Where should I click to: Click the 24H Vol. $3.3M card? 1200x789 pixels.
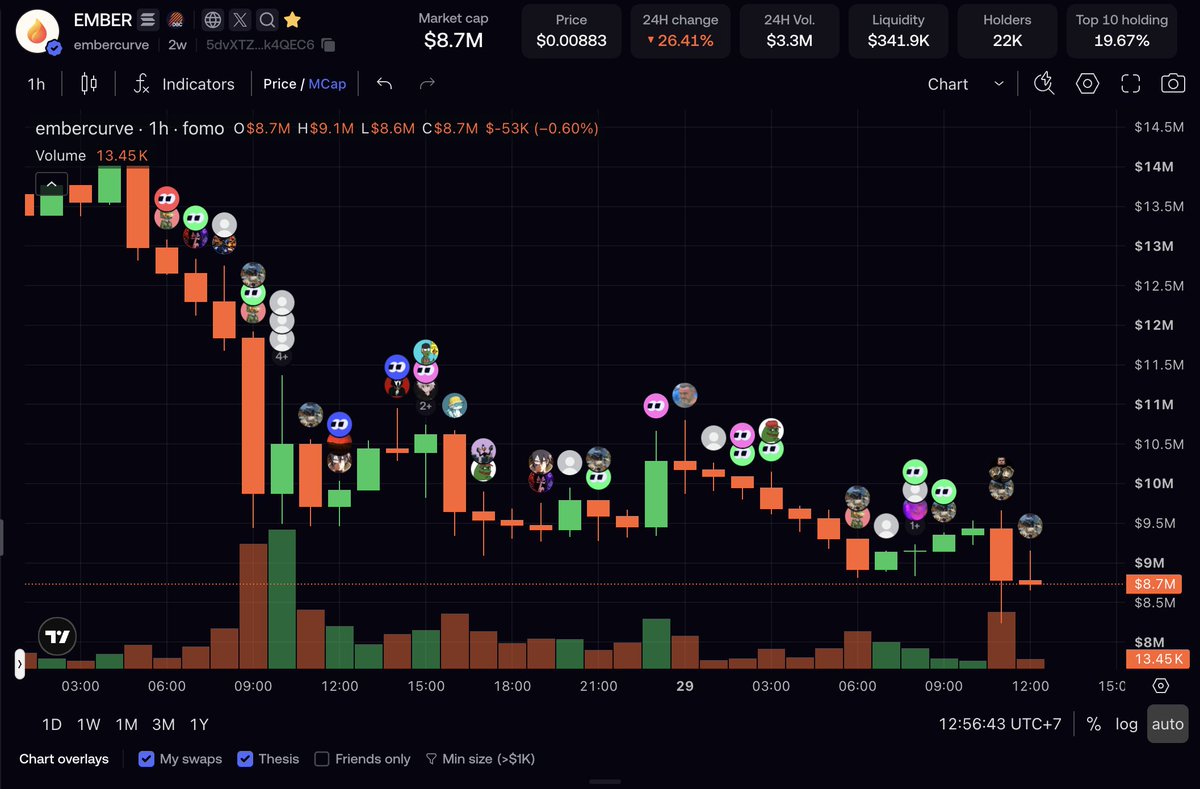coord(789,30)
